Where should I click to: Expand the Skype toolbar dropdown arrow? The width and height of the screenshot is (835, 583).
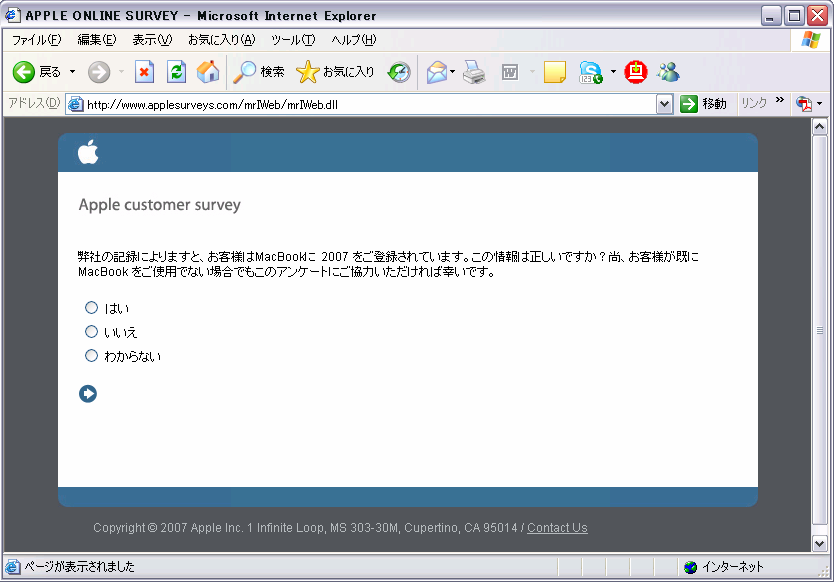613,72
